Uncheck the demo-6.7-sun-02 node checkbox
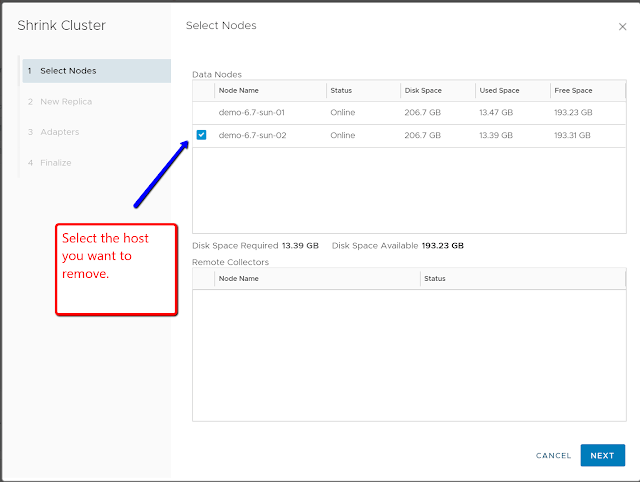 [x=202, y=135]
